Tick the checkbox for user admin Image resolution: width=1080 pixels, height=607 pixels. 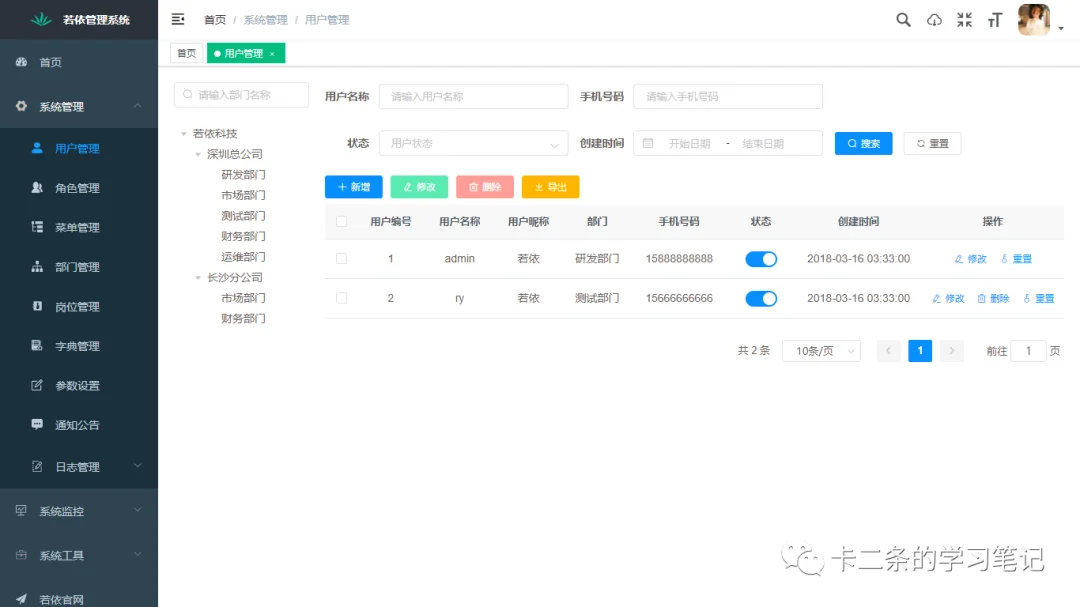(342, 258)
